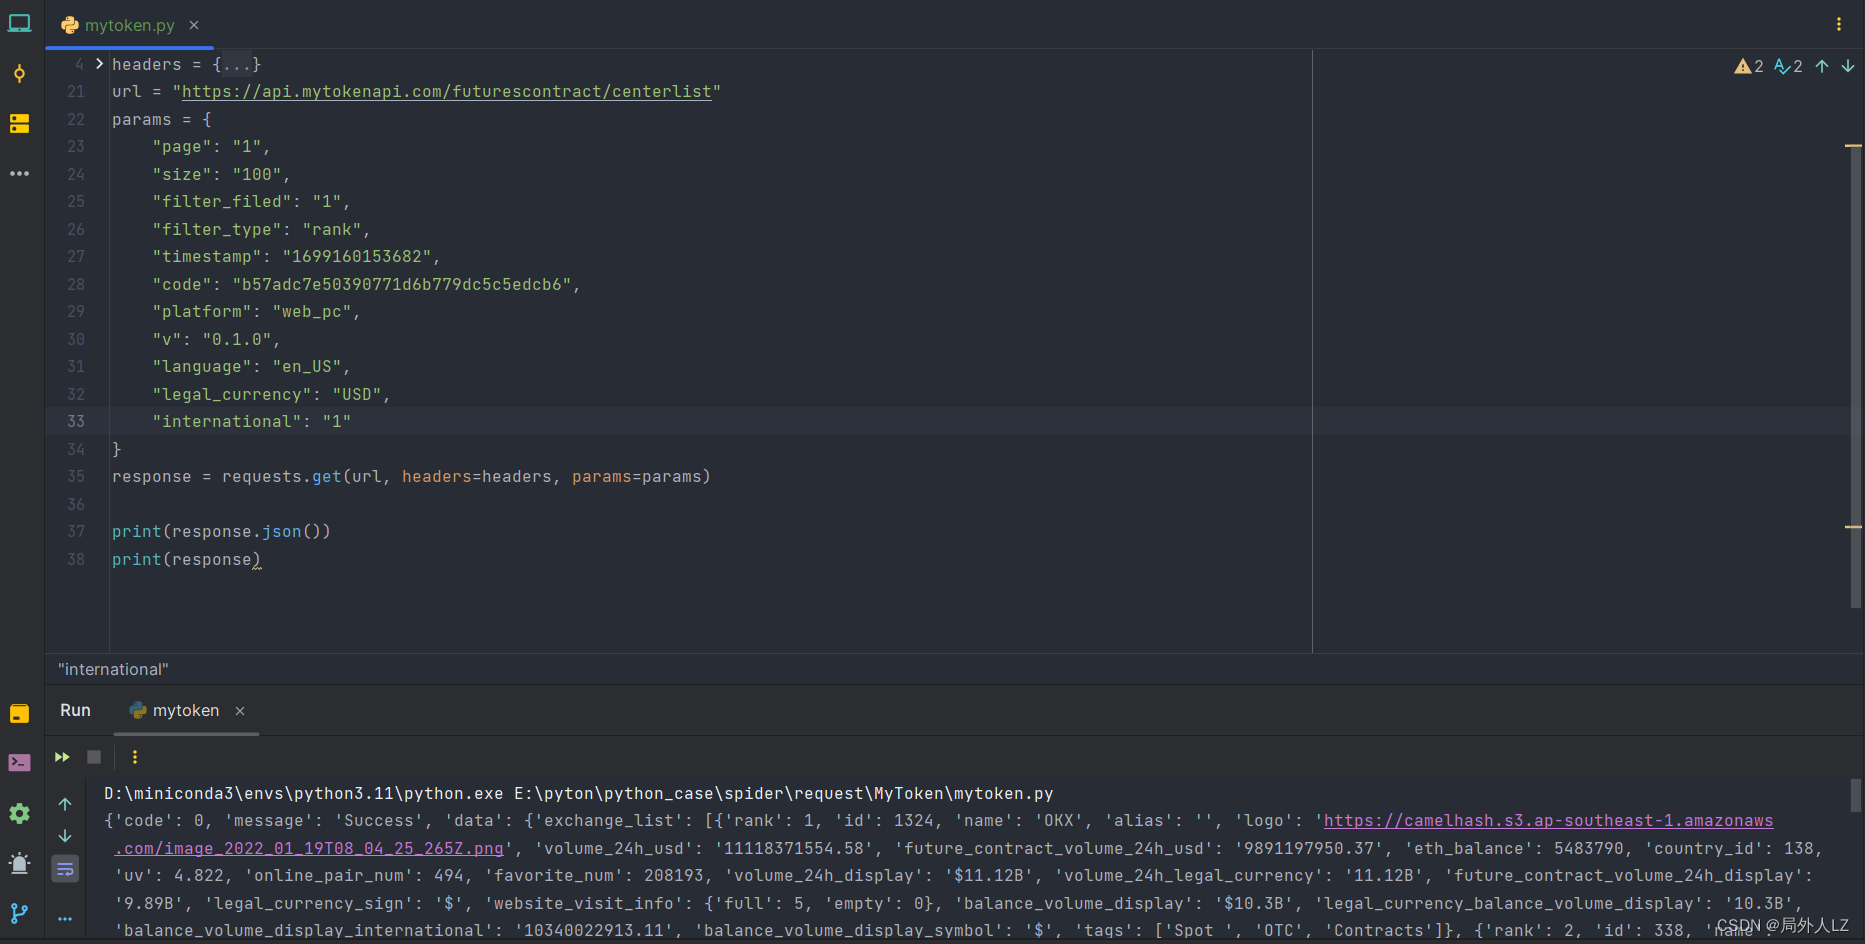
Task: Open the Services gear tool window icon
Action: (19, 813)
